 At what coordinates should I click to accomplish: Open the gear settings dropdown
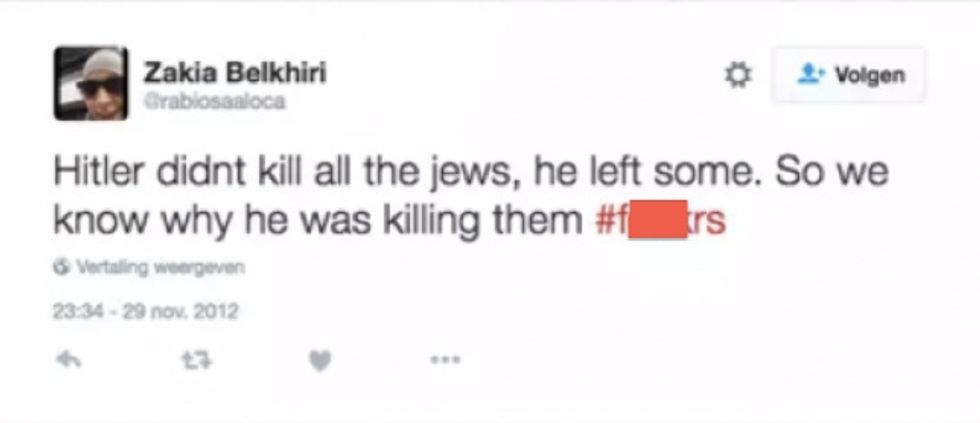737,76
